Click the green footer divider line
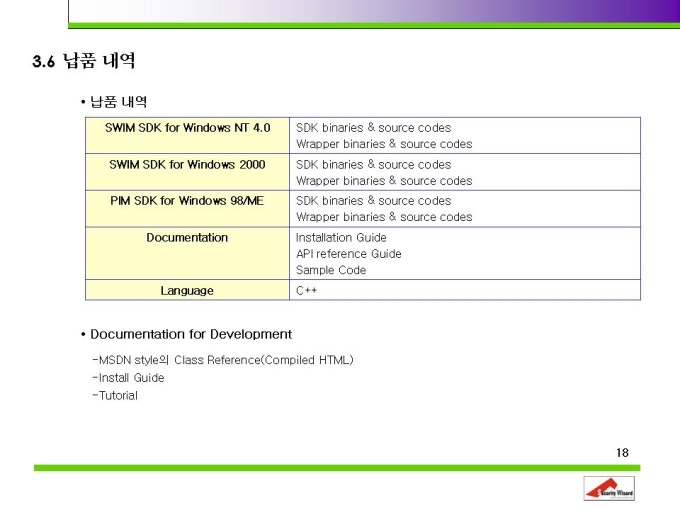The image size is (680, 510). [337, 468]
